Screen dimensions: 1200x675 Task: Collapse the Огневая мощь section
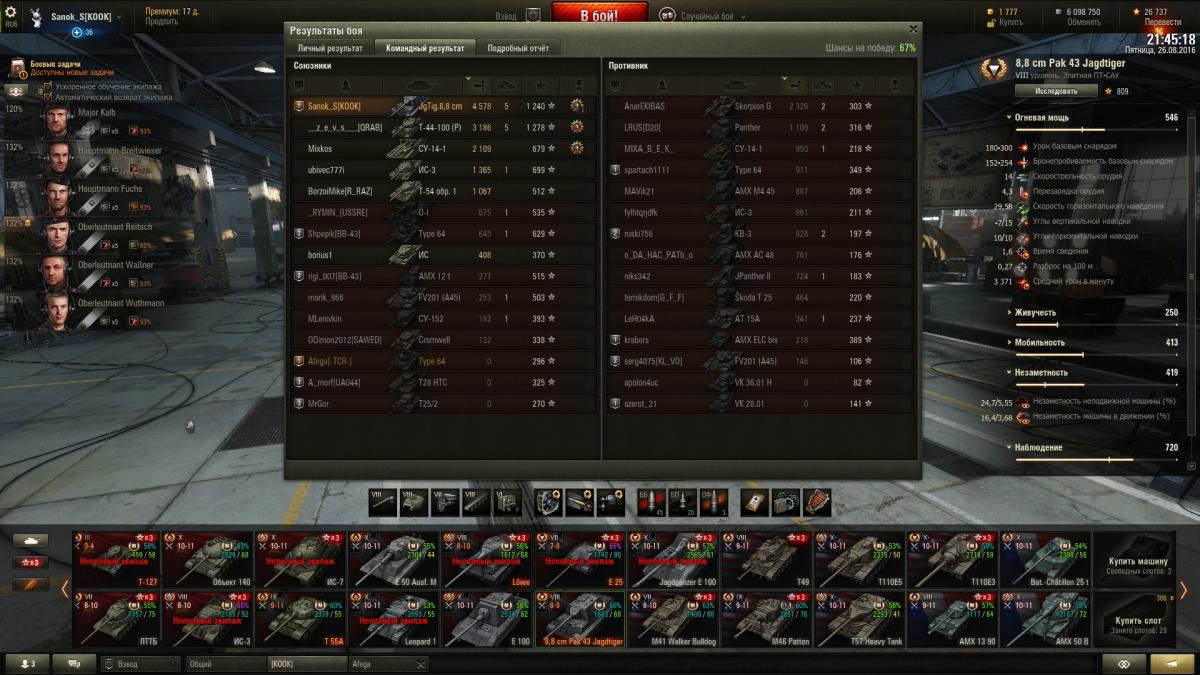(x=1008, y=118)
